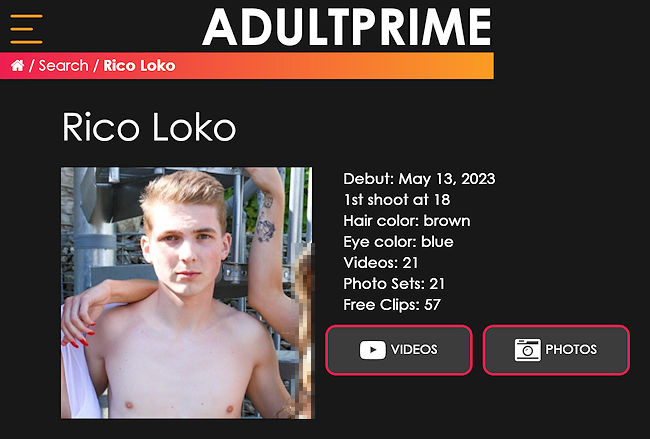Click the Photo Sets: 21 stat line

pyautogui.click(x=394, y=284)
